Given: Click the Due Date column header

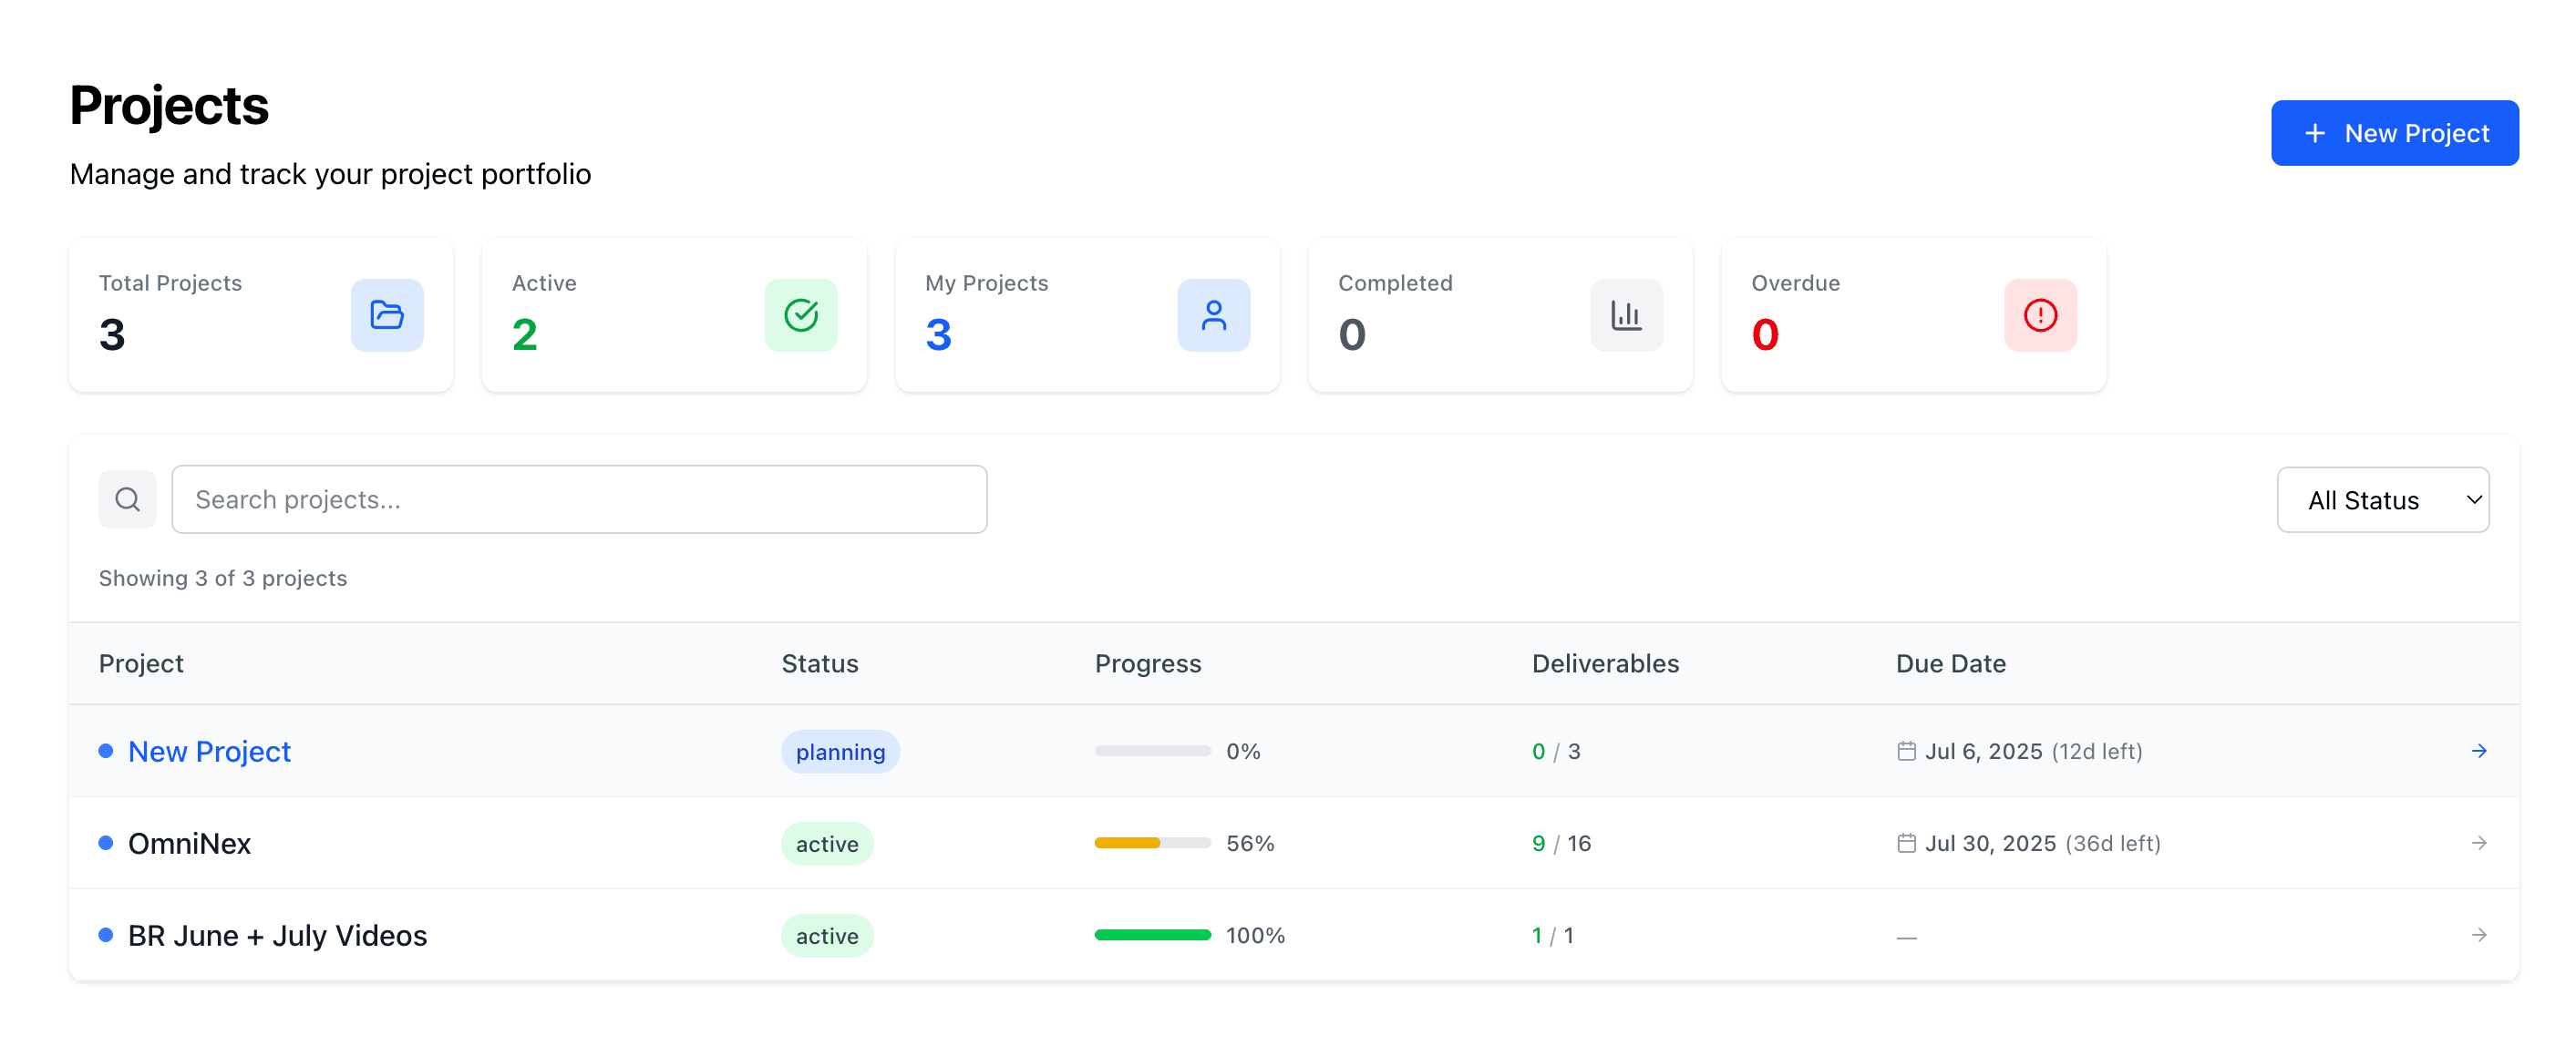Looking at the screenshot, I should [x=1950, y=663].
